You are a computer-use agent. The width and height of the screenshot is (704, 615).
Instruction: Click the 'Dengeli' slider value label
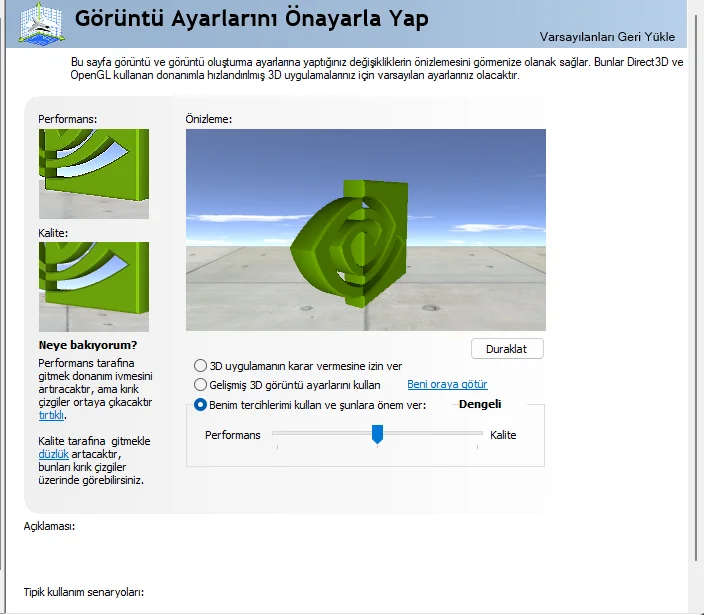click(x=480, y=404)
